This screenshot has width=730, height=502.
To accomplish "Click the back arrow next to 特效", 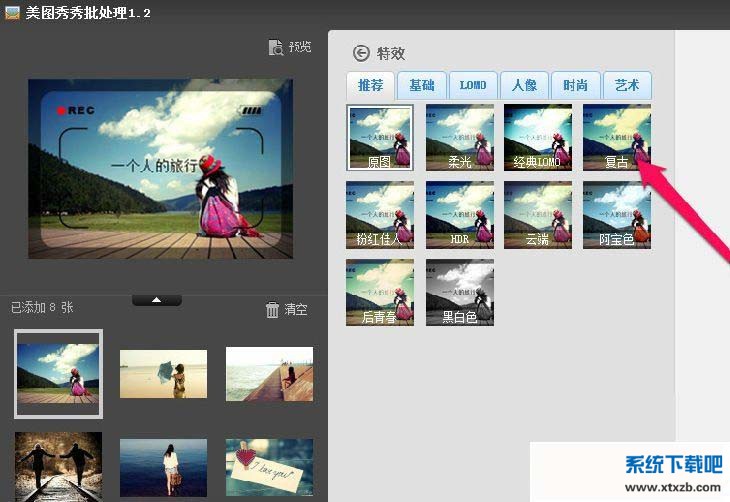I will tap(361, 53).
